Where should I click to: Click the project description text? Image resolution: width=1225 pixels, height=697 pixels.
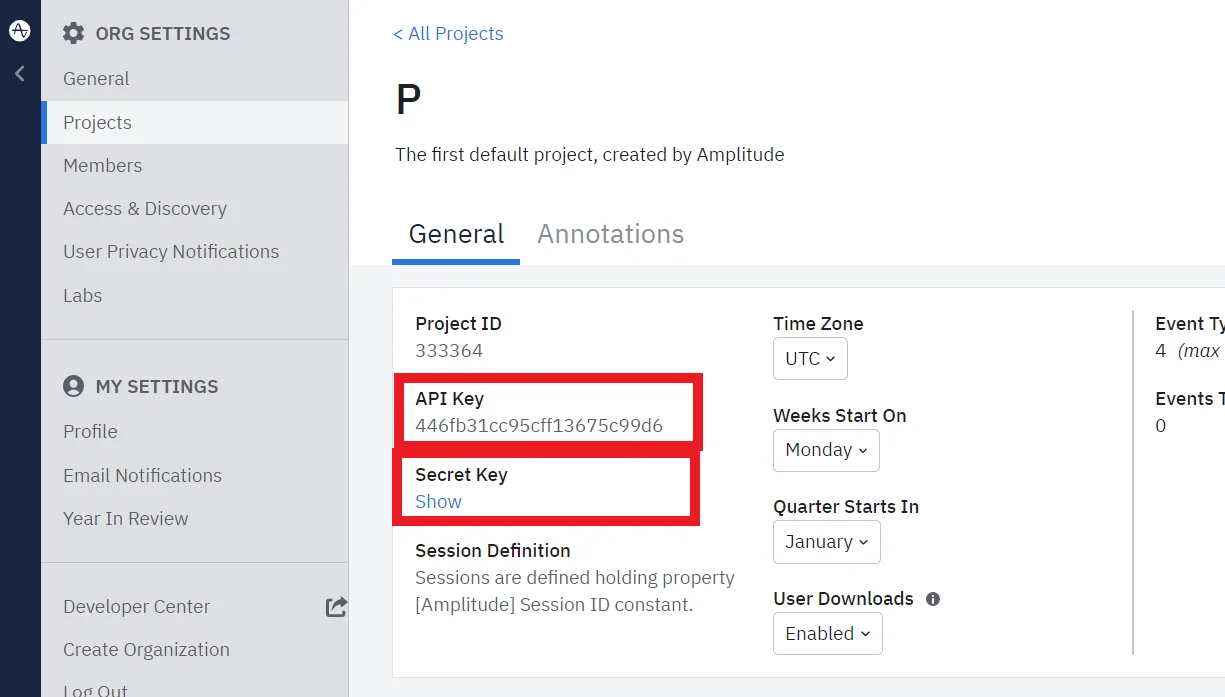[x=589, y=154]
